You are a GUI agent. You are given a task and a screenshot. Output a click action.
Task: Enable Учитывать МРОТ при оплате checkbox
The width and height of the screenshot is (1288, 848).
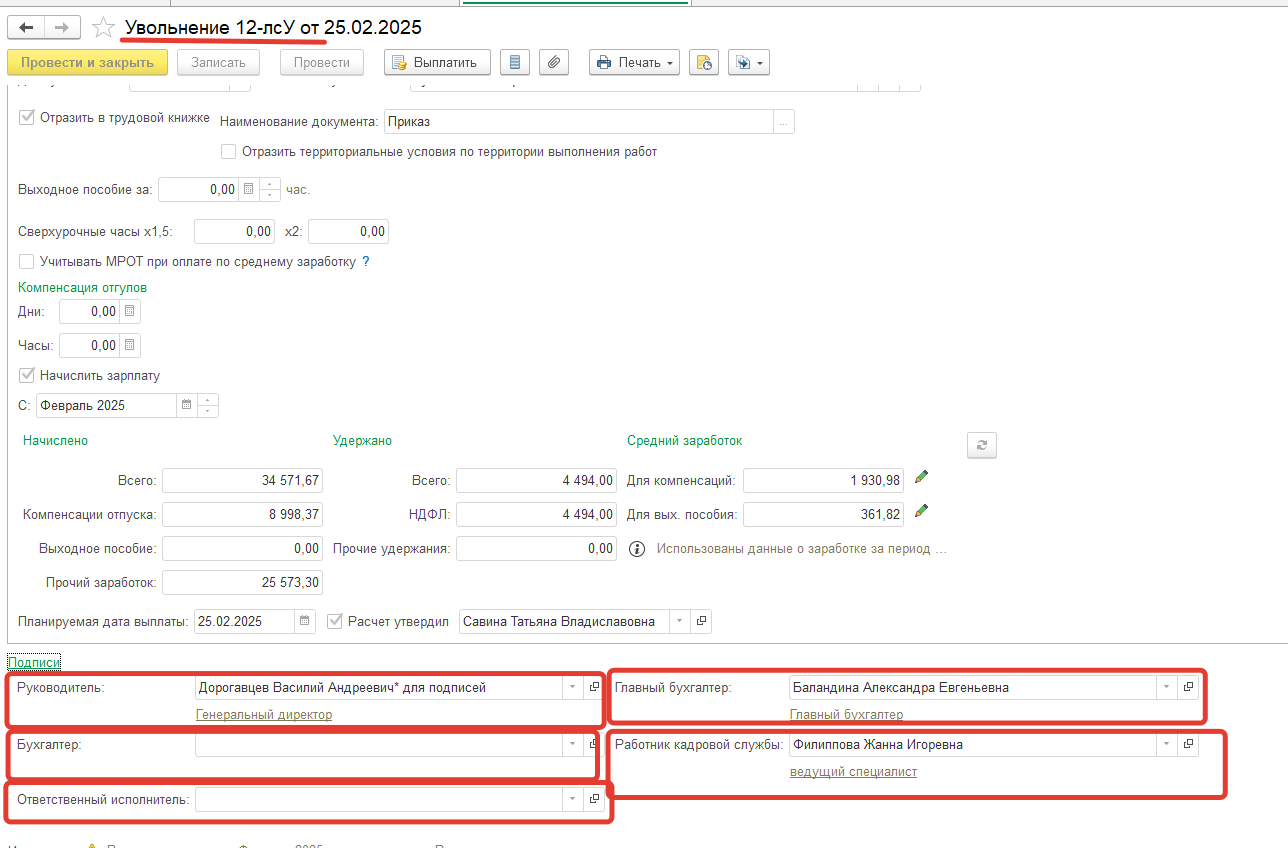click(27, 262)
